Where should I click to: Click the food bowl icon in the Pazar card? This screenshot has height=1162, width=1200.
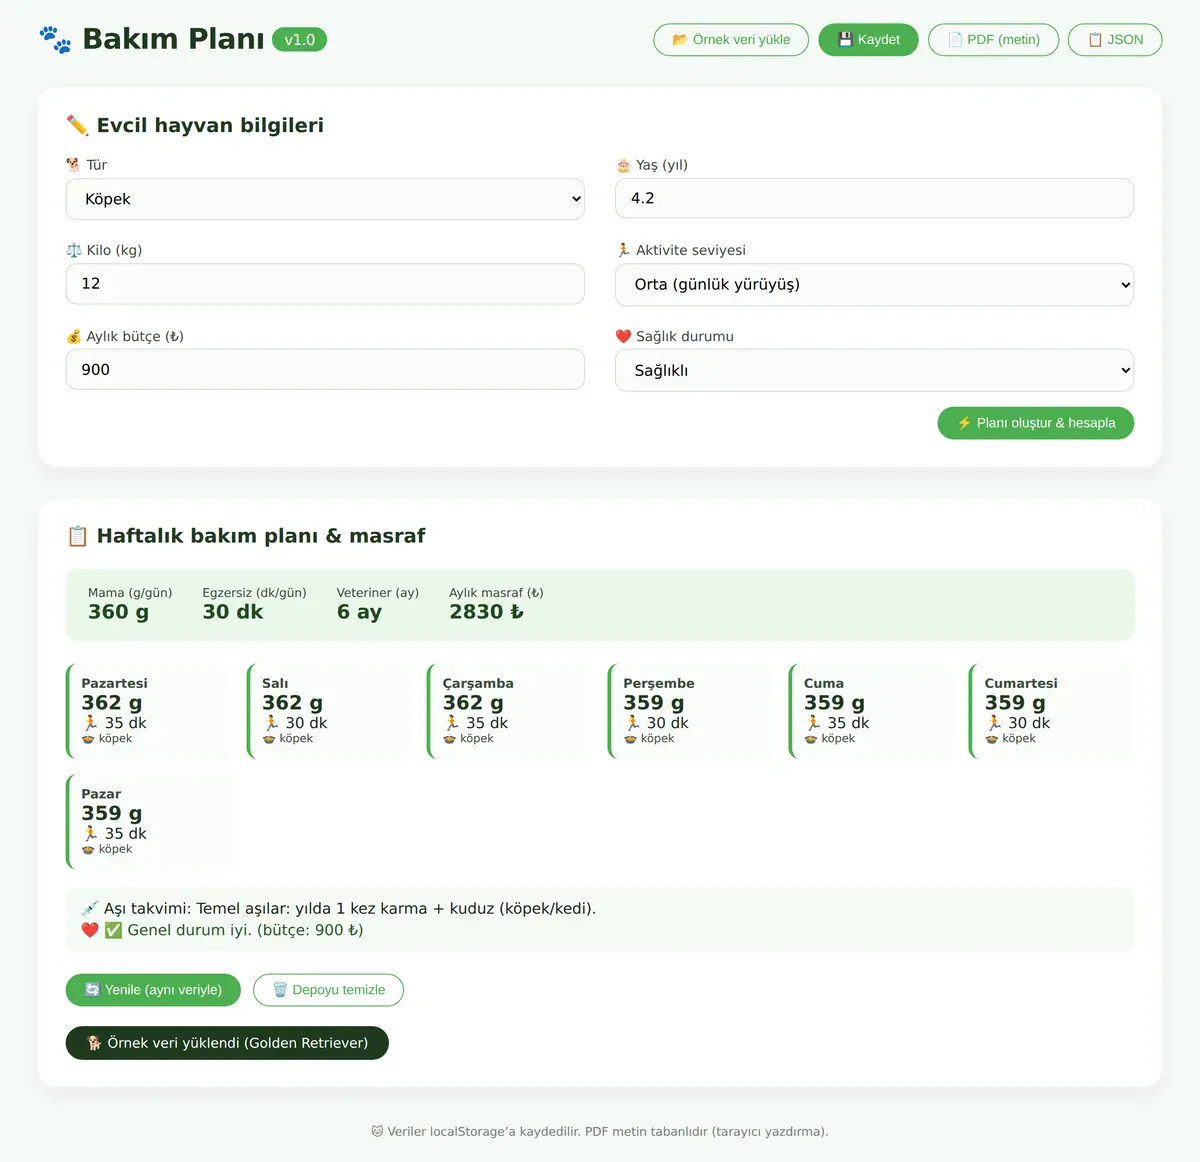tap(88, 849)
